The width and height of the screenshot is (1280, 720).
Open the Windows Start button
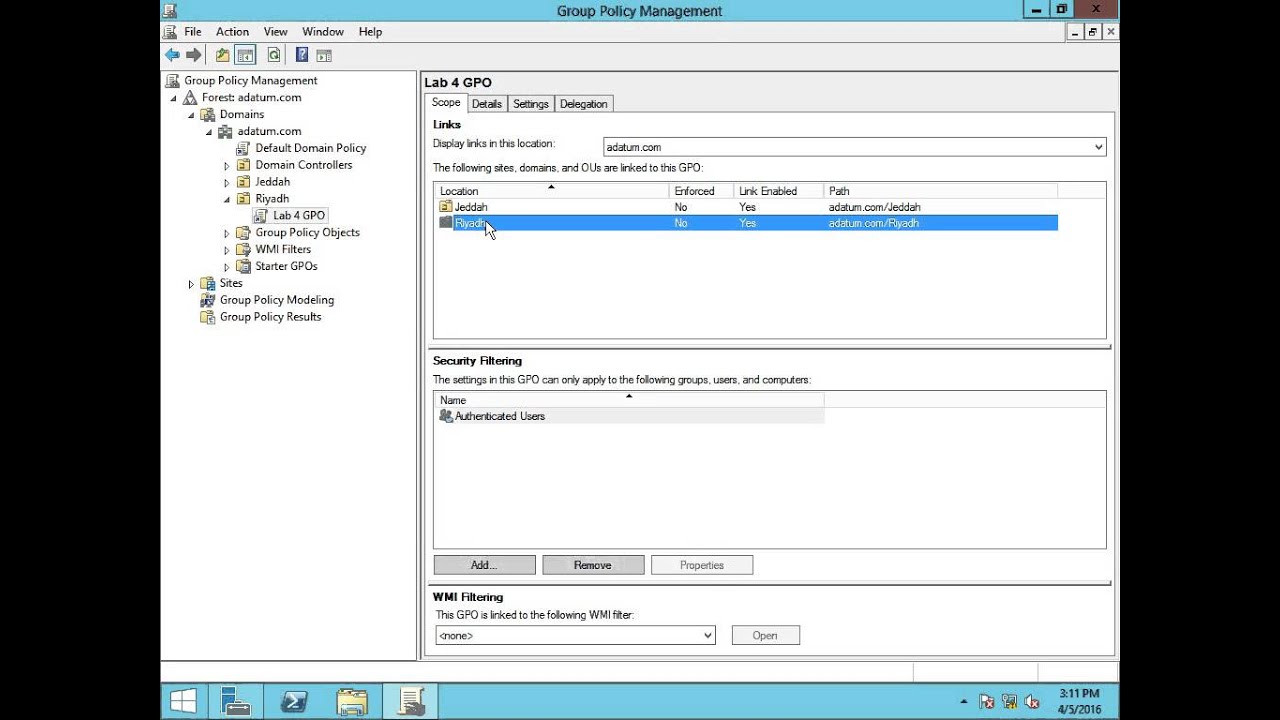(x=183, y=700)
